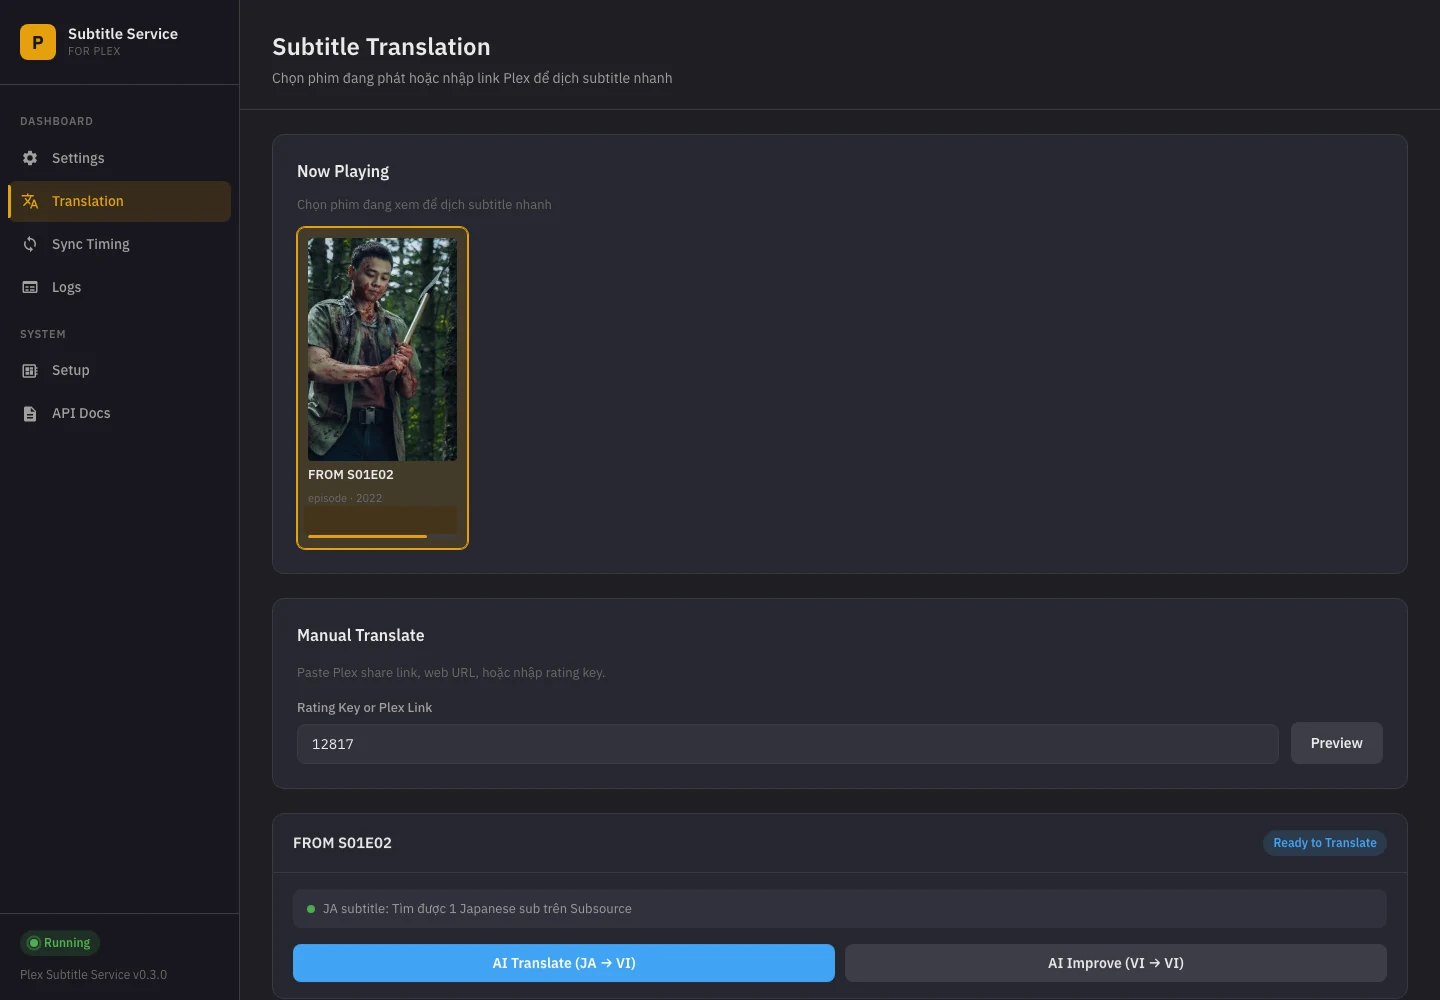Viewport: 1440px width, 1000px height.
Task: Click the FROM S01E02 result heading
Action: coord(342,843)
